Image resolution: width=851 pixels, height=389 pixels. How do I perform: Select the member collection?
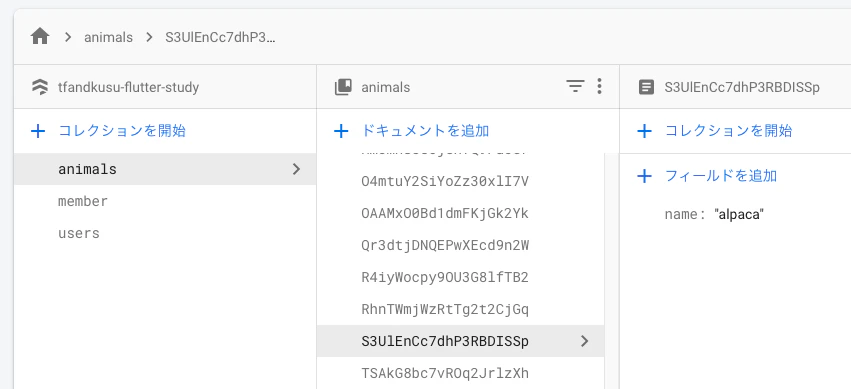click(165, 201)
